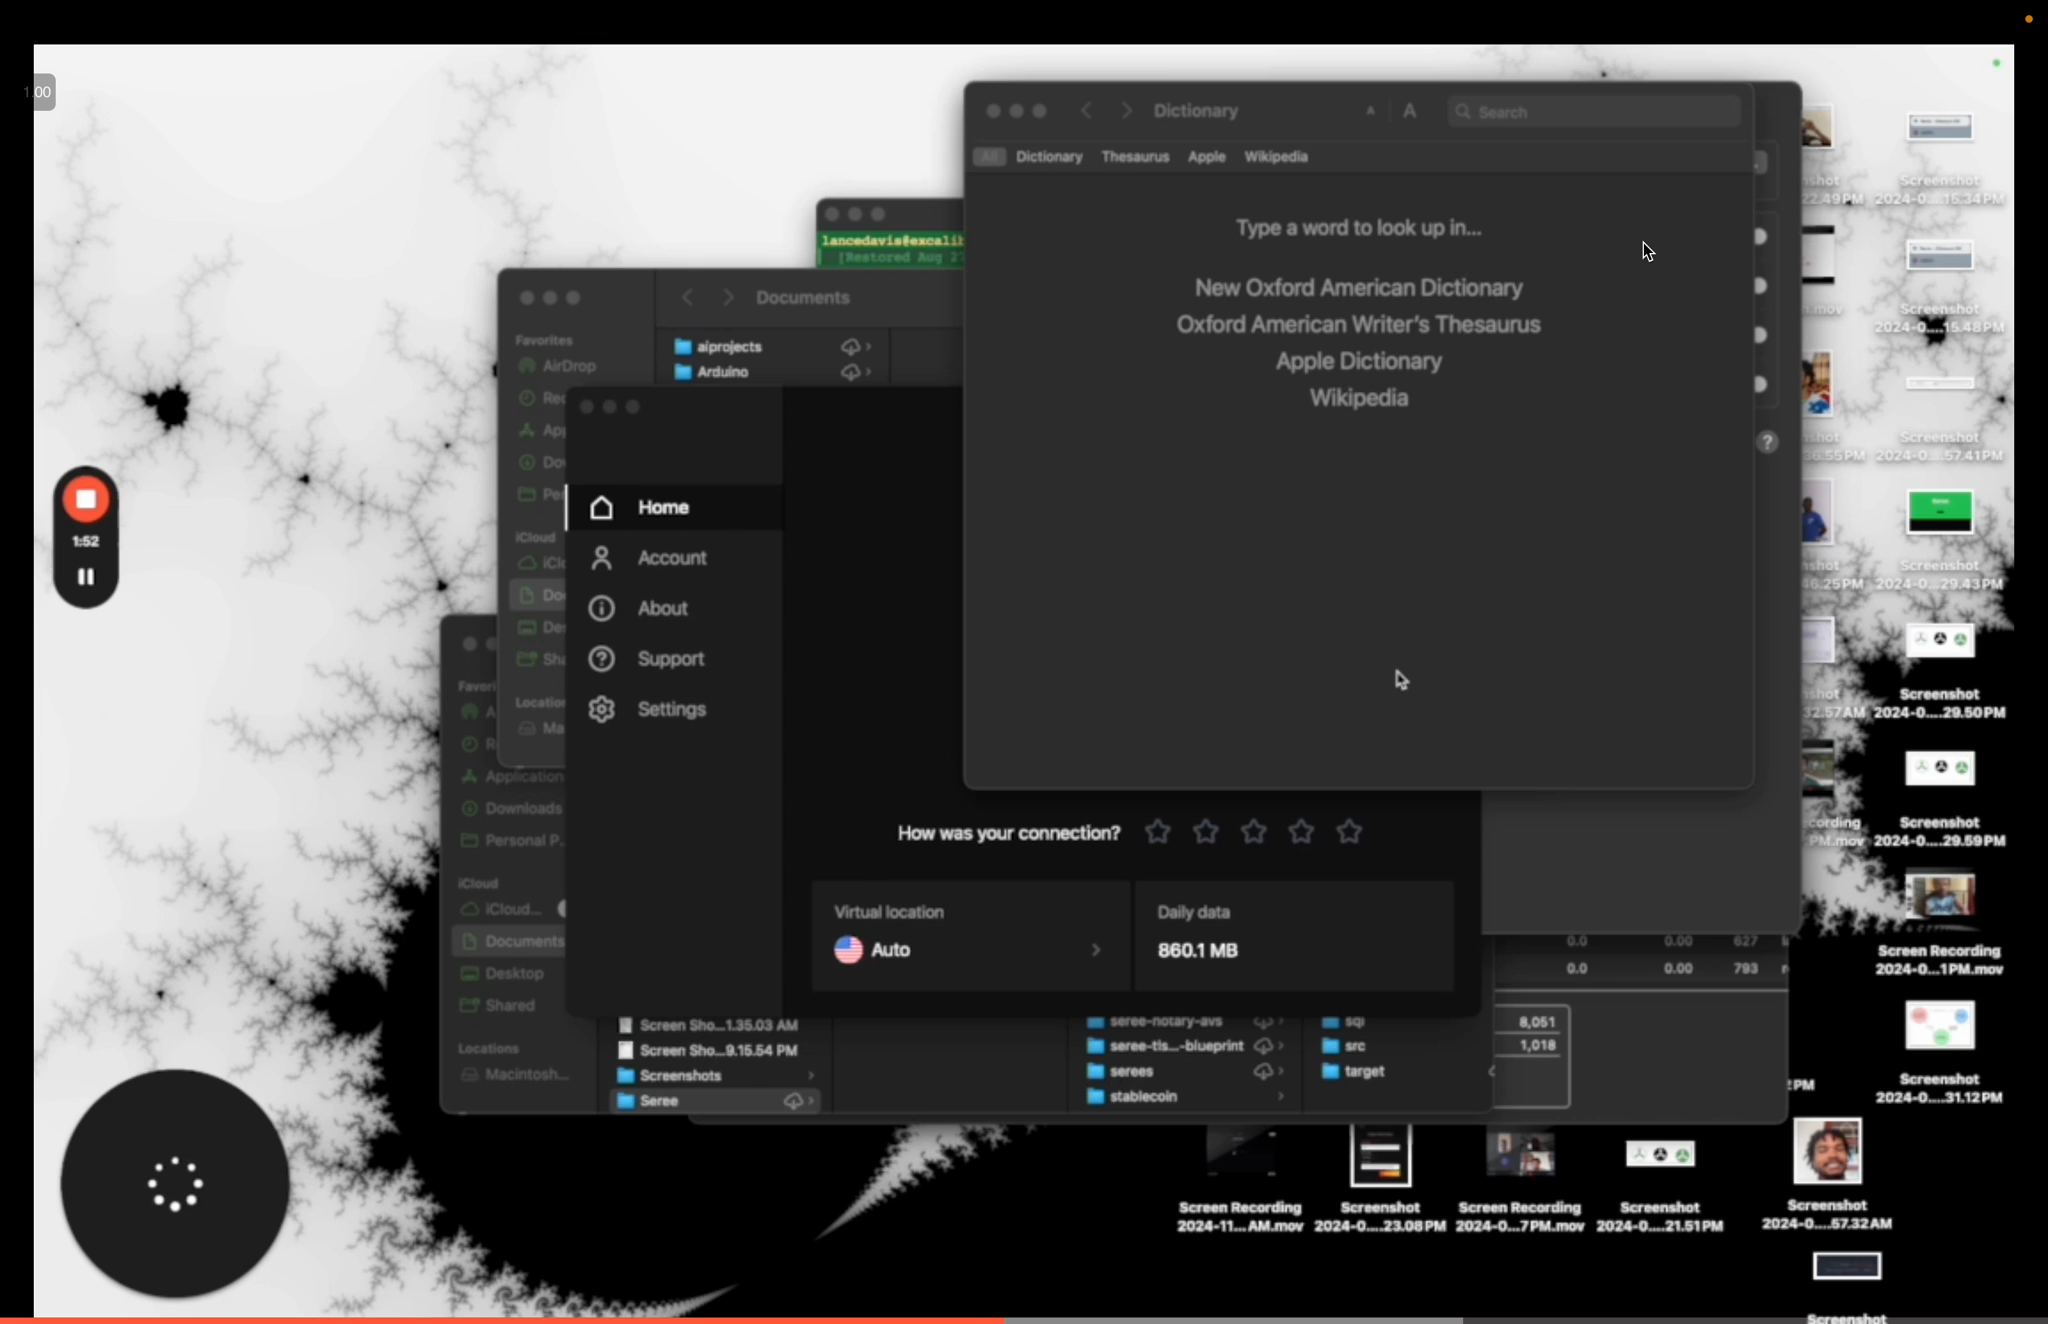Increase Dictionary font size with large A
Viewport: 2048px width, 1324px height.
(1409, 111)
